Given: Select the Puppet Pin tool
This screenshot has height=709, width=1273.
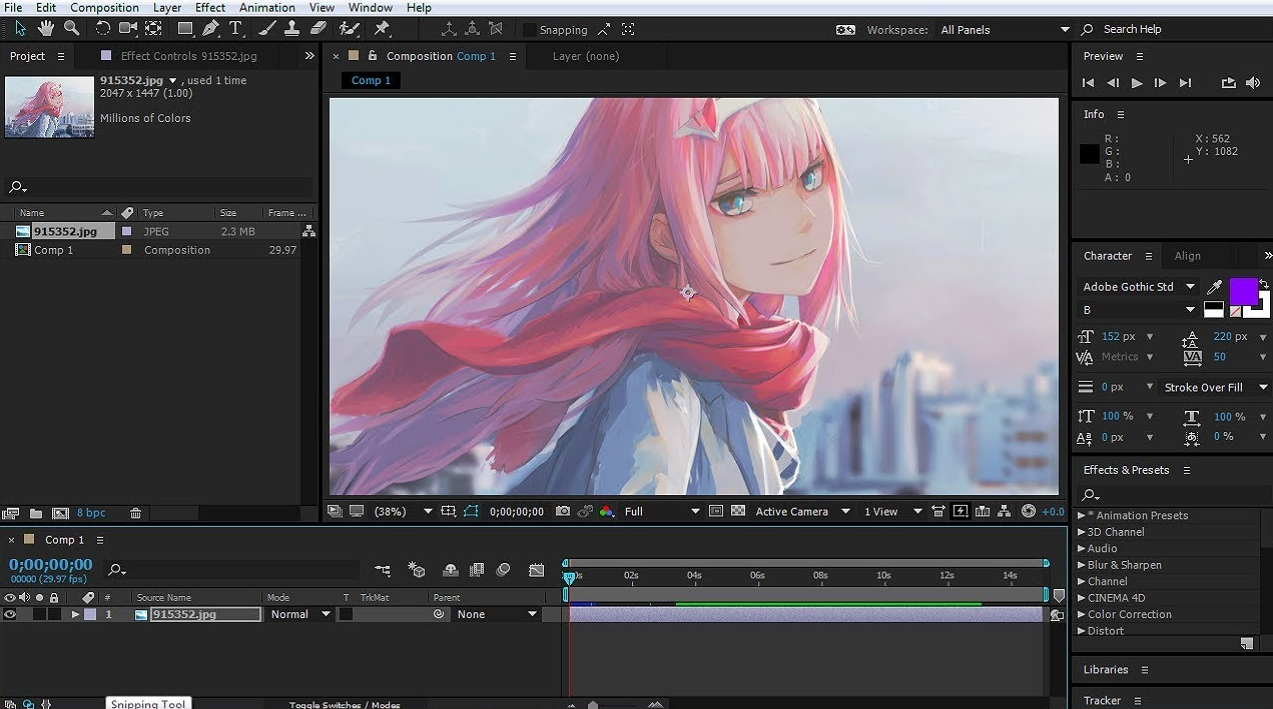Looking at the screenshot, I should pyautogui.click(x=381, y=29).
